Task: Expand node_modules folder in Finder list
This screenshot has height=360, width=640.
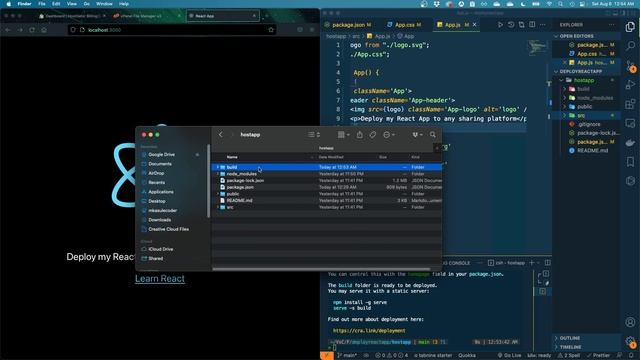Action: click(218, 174)
